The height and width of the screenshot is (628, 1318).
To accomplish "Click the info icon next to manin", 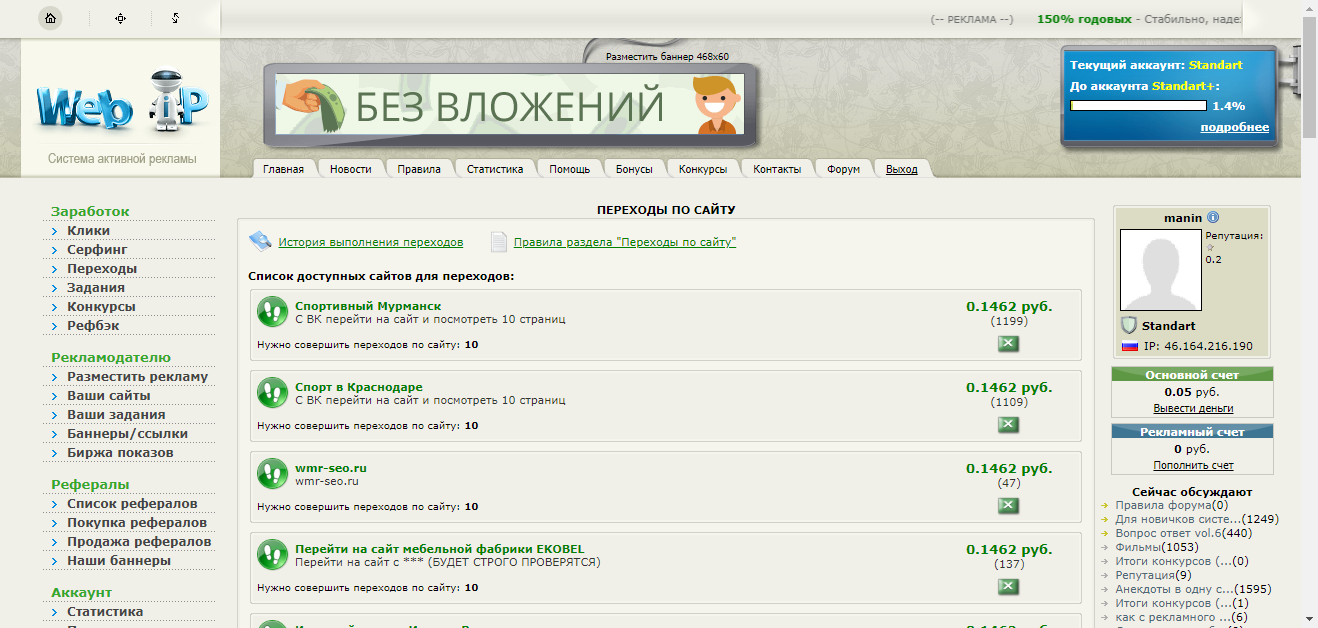I will (x=1213, y=217).
